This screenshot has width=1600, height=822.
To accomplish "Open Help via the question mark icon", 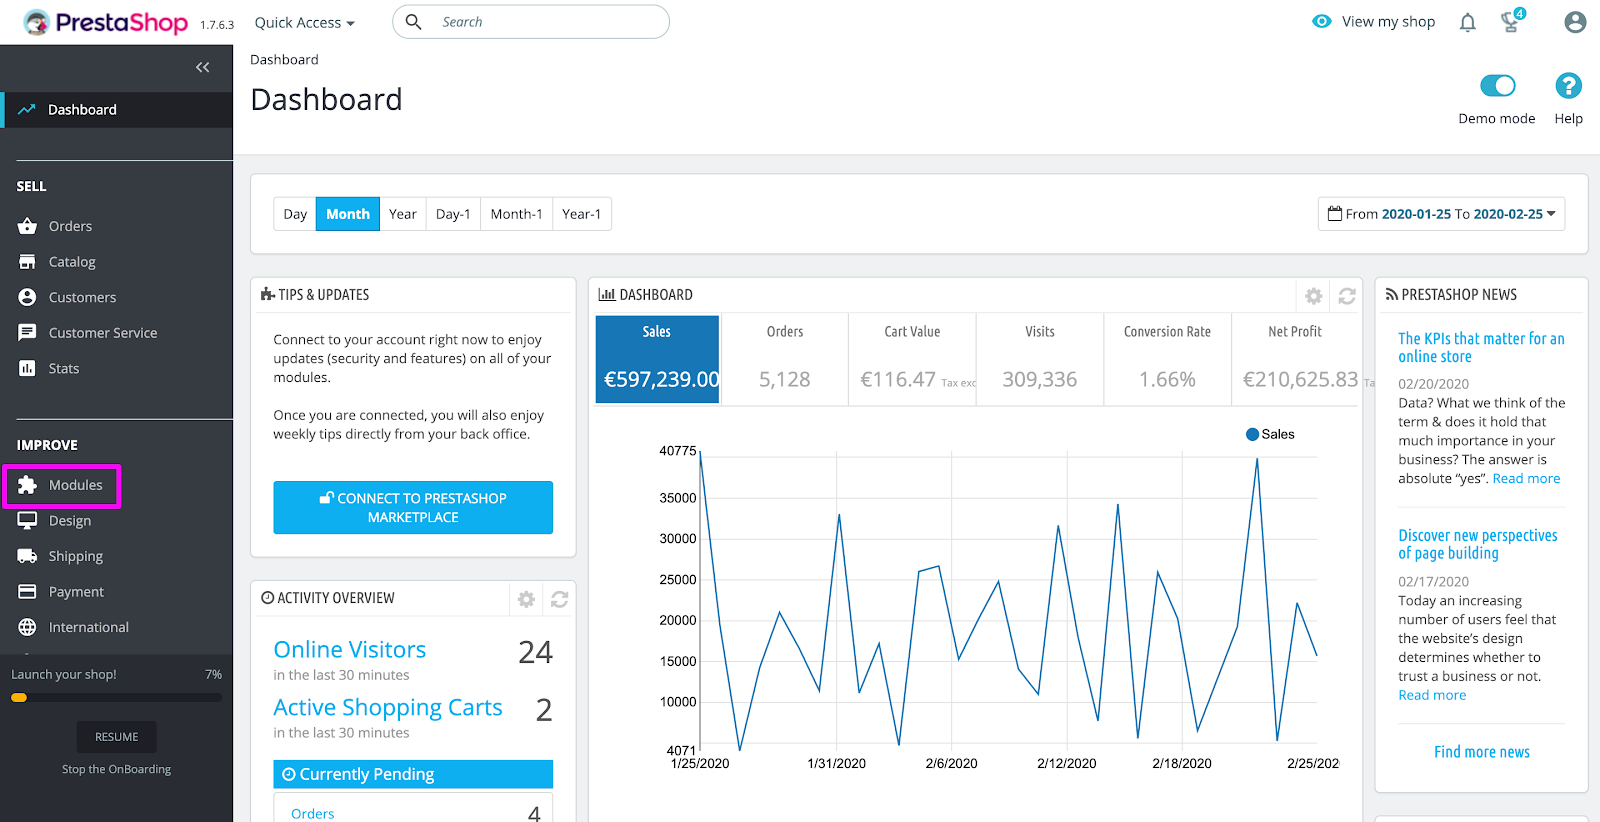I will (x=1568, y=86).
